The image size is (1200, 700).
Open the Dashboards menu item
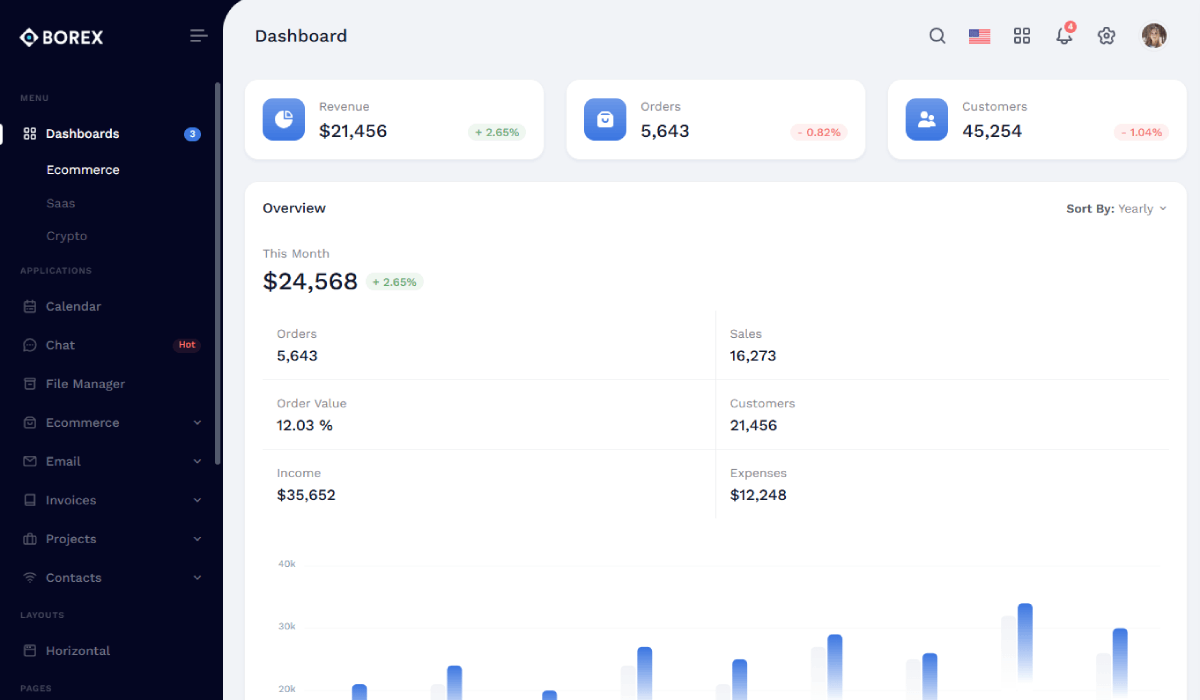pos(82,134)
